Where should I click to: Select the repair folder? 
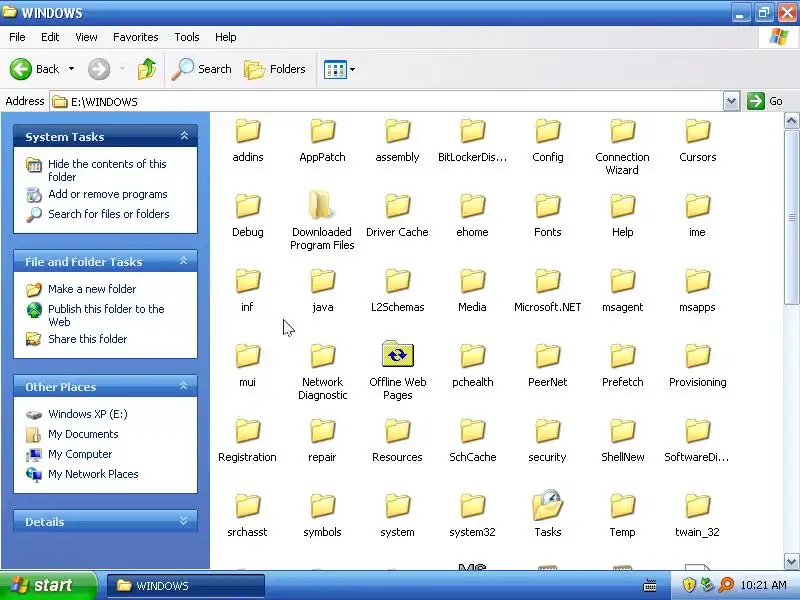click(322, 441)
